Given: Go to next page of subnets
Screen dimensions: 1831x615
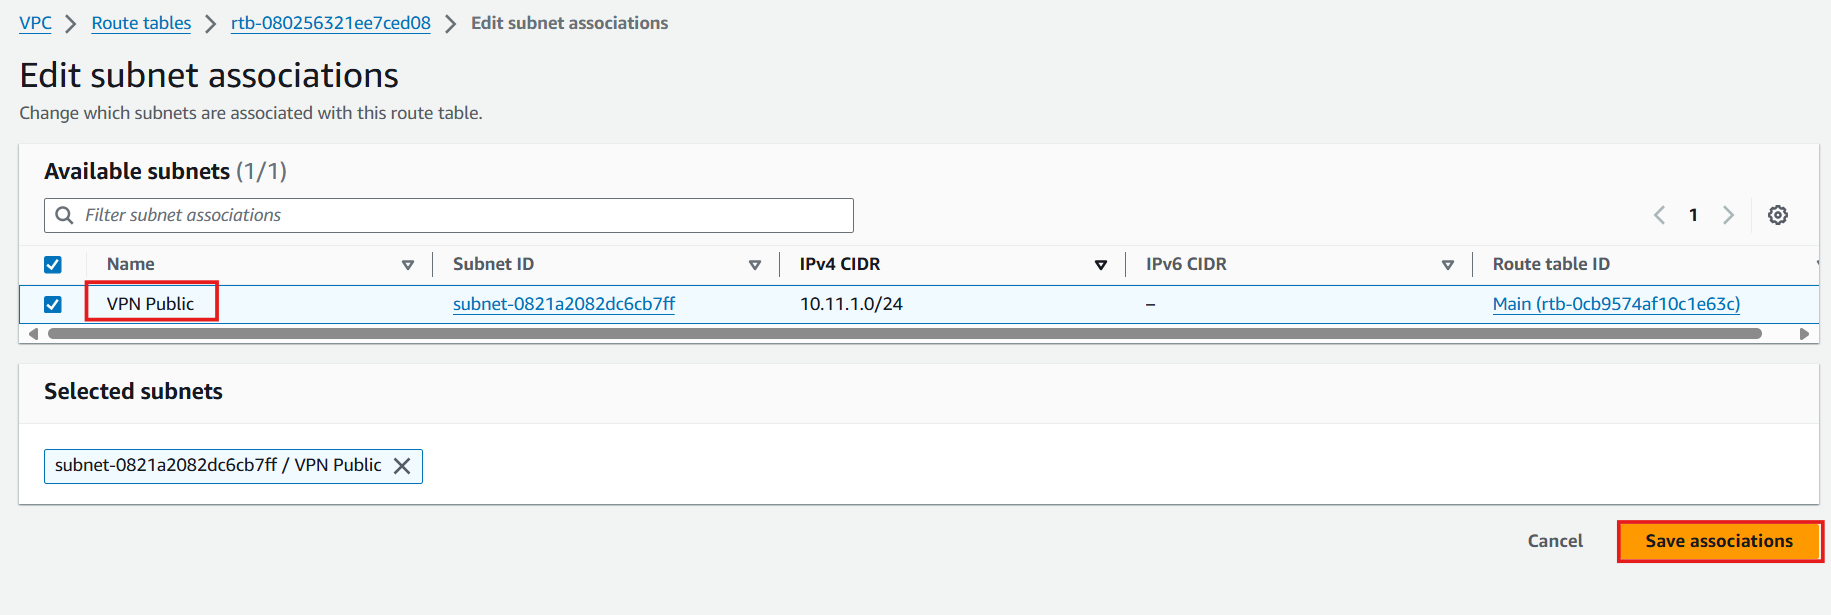Looking at the screenshot, I should point(1728,215).
